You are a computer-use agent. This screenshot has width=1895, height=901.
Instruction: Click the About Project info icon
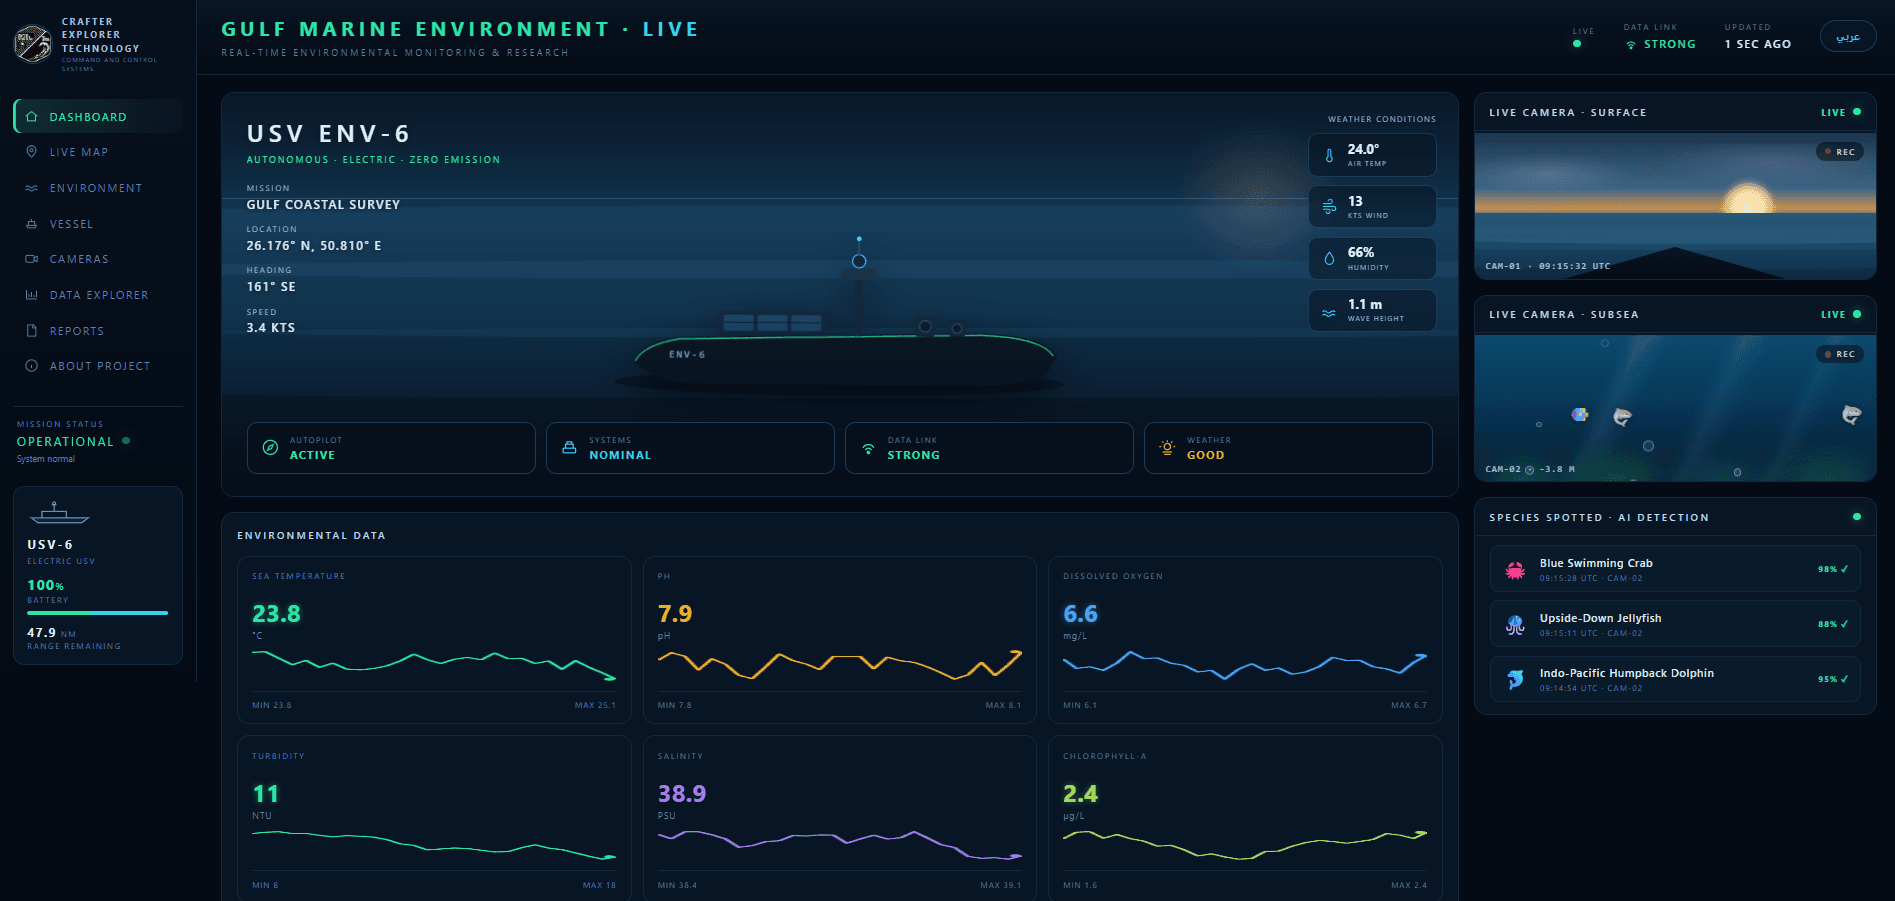click(32, 366)
